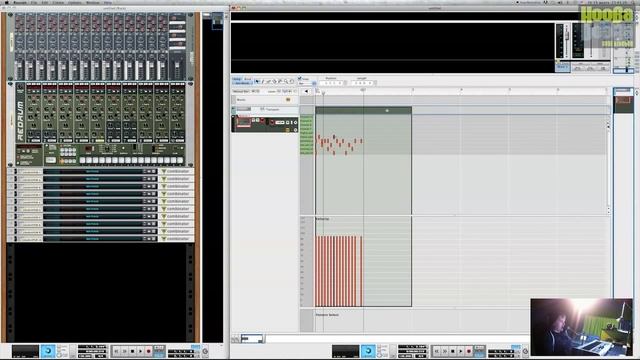The image size is (640, 360).
Task: Select the arrow Selection tool in sequencer toolbar
Action: tap(257, 82)
